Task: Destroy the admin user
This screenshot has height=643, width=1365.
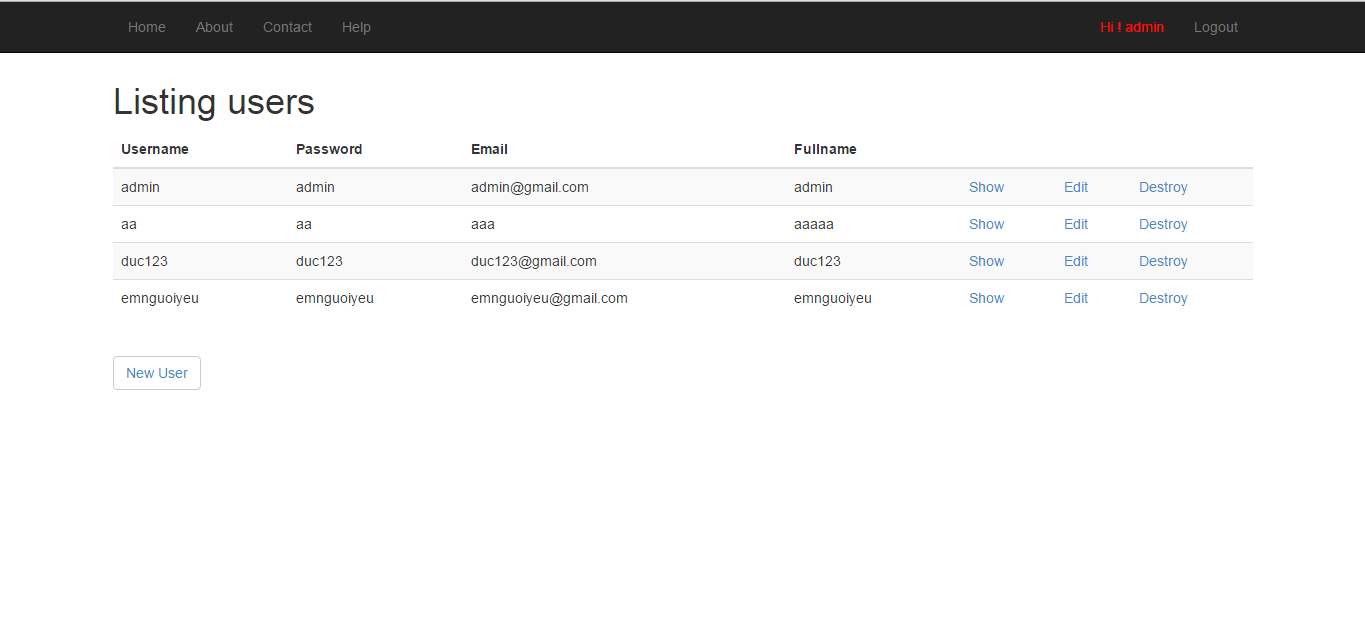Action: coord(1163,187)
